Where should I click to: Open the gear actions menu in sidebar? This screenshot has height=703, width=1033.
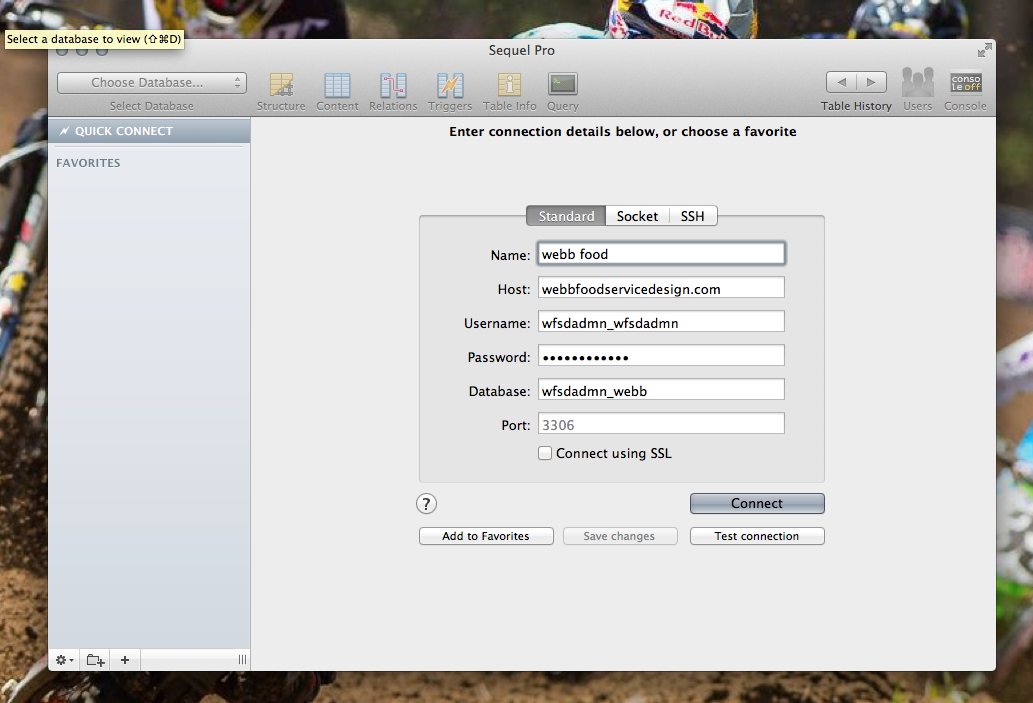(x=64, y=660)
